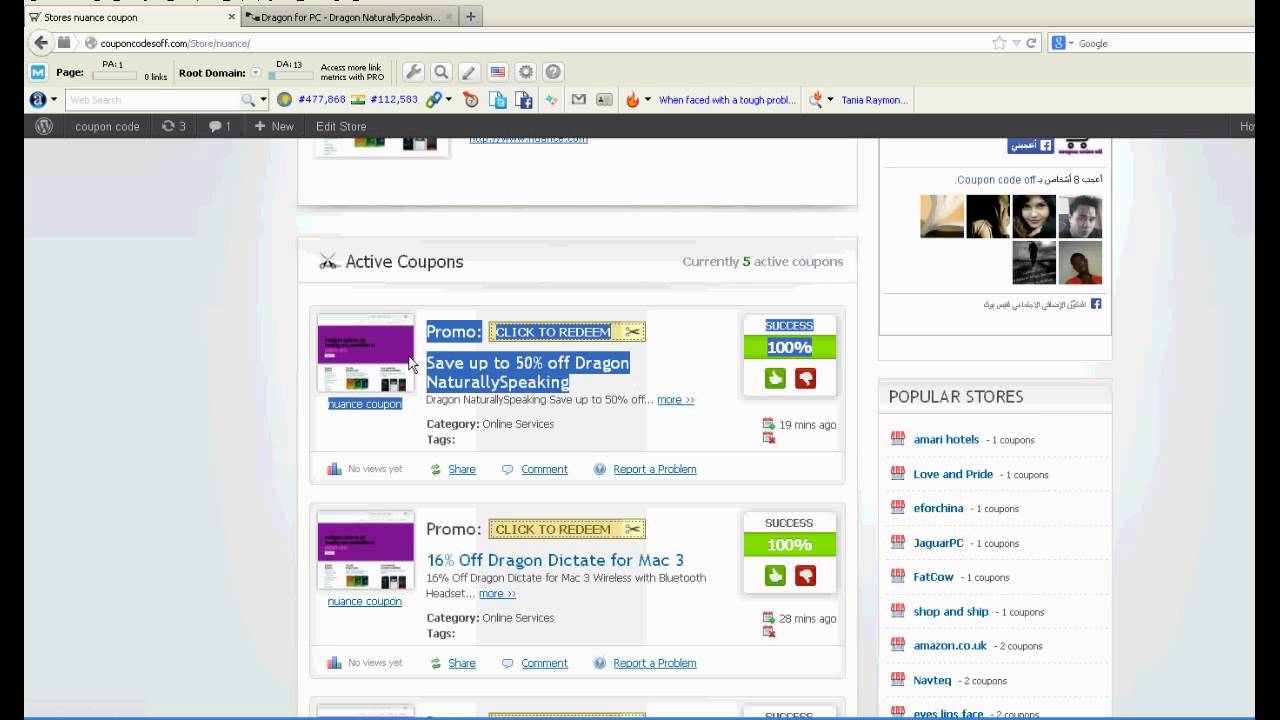Open MozBar help question mark icon
Viewport: 1280px width, 720px height.
pos(553,72)
